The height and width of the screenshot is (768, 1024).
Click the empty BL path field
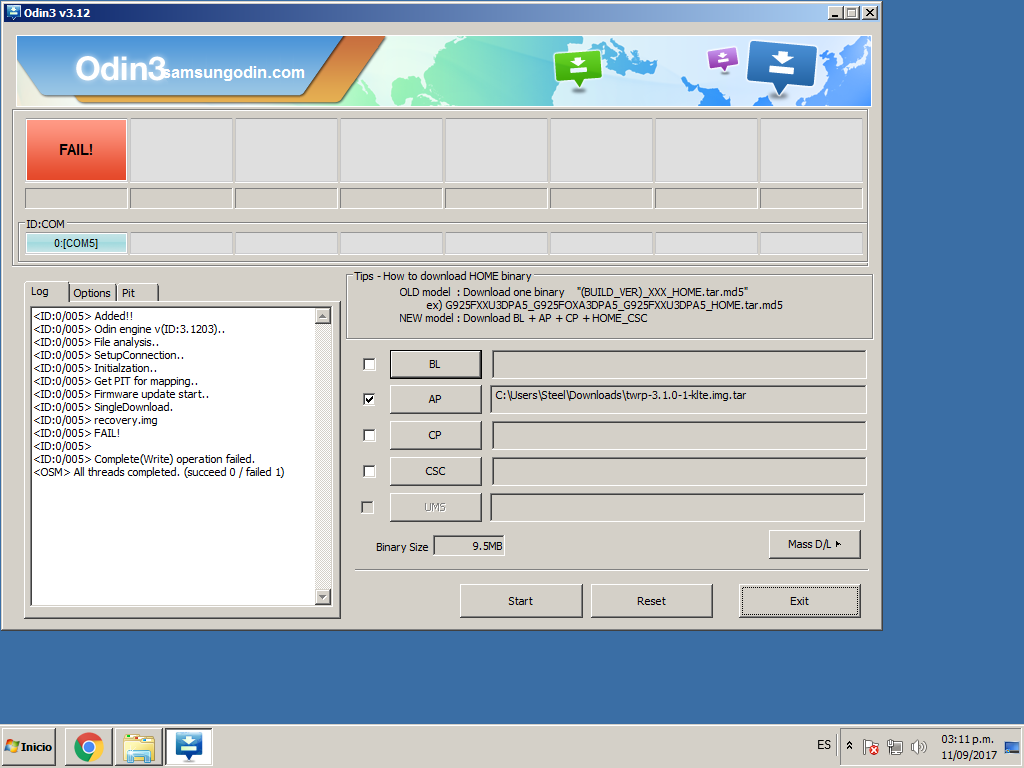point(679,364)
